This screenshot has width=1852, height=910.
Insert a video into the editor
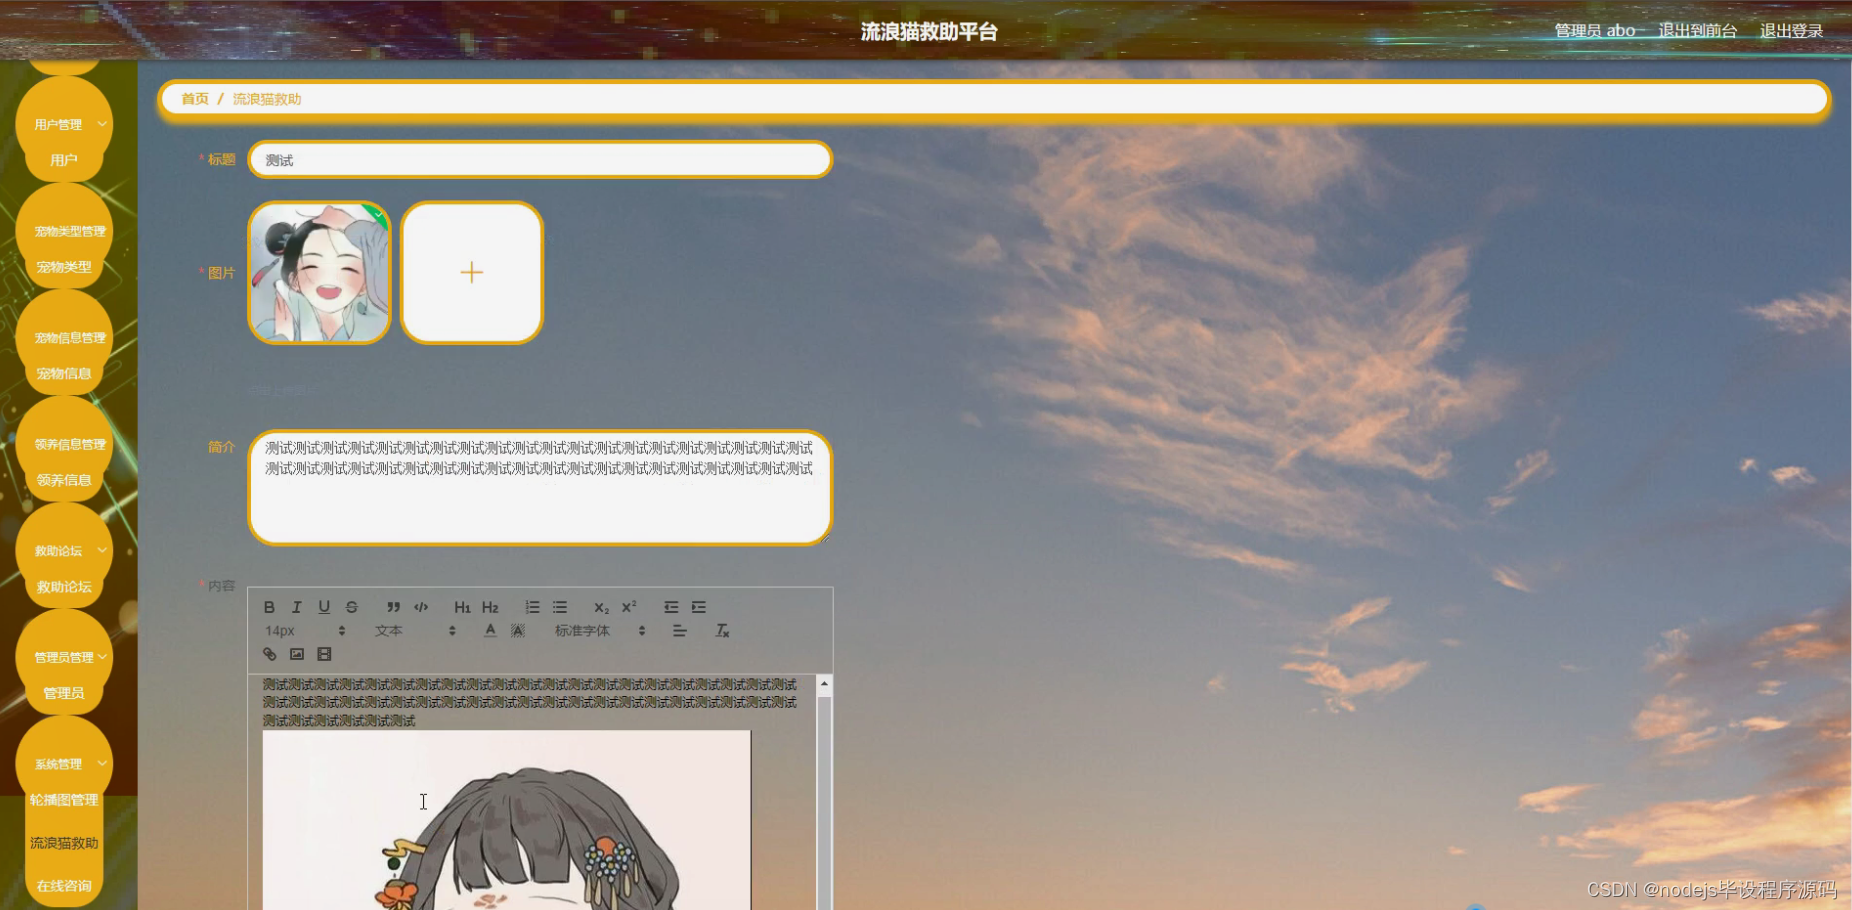point(324,654)
